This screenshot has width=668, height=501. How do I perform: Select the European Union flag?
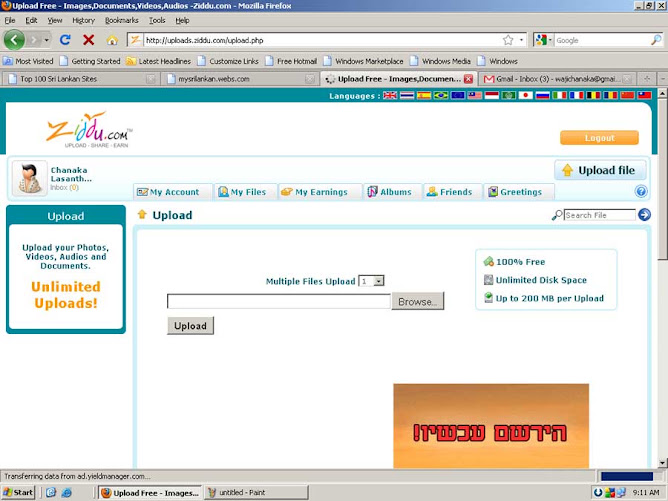(458, 95)
